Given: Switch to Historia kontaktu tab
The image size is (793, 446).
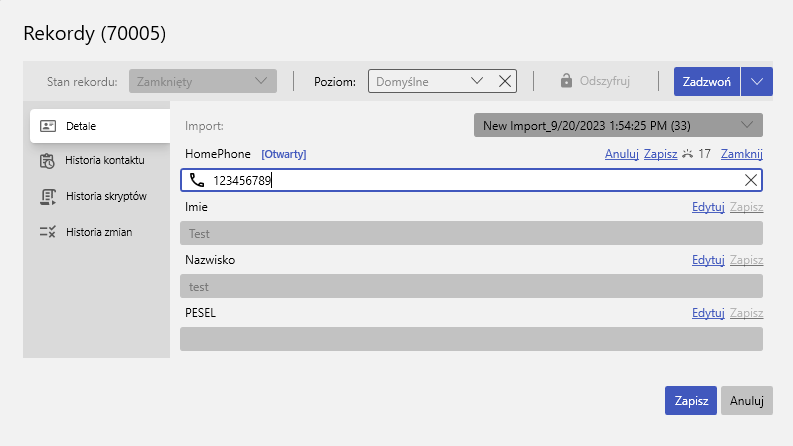Looking at the screenshot, I should click(x=104, y=161).
